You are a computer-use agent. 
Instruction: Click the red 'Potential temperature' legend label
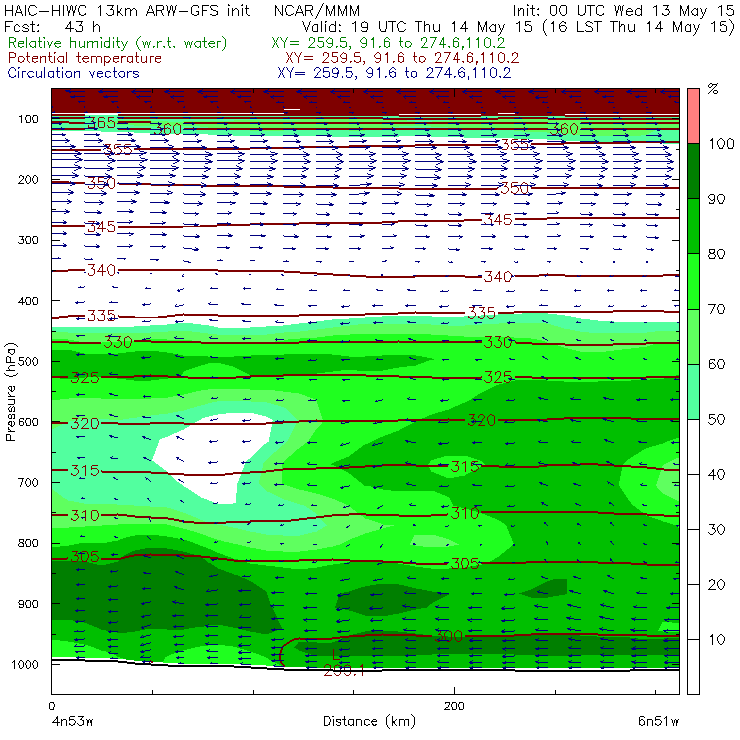[x=85, y=58]
